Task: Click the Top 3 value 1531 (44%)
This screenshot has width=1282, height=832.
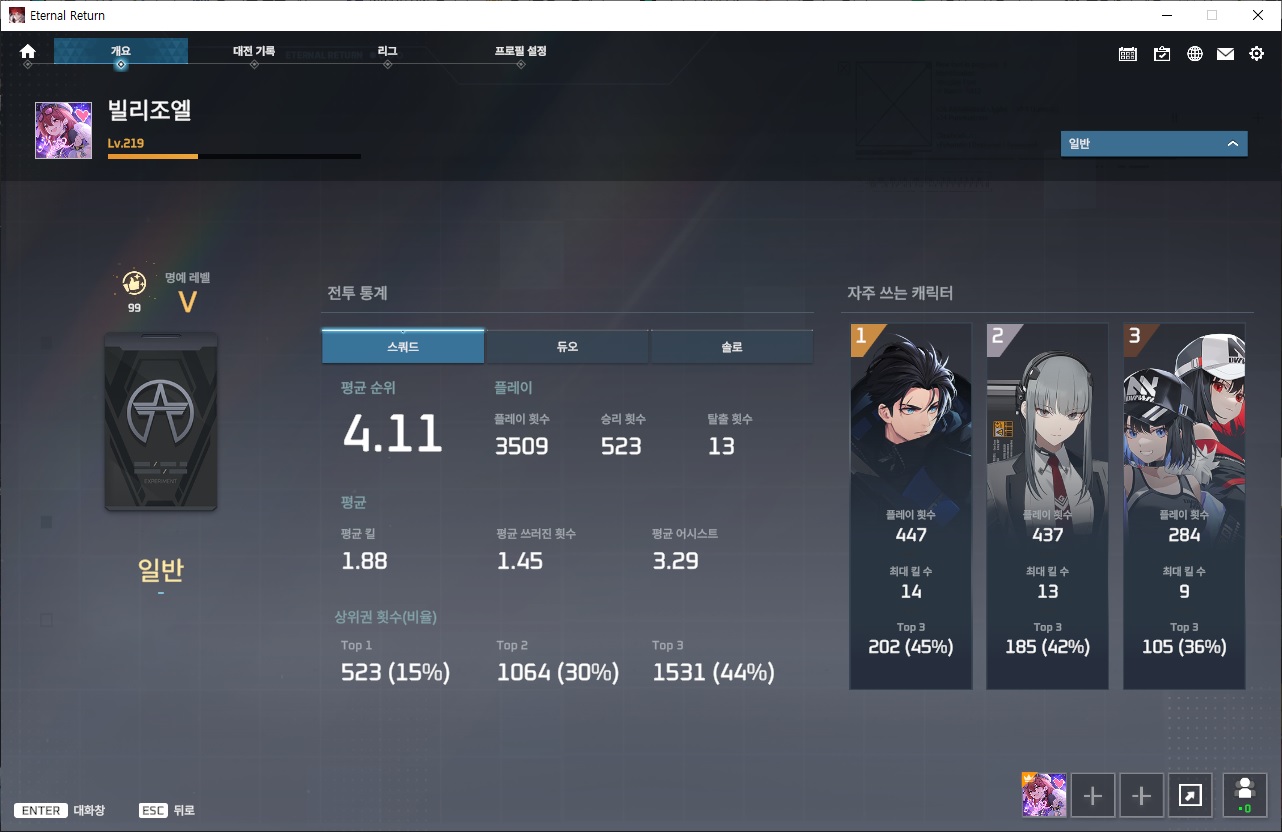Action: (x=713, y=673)
